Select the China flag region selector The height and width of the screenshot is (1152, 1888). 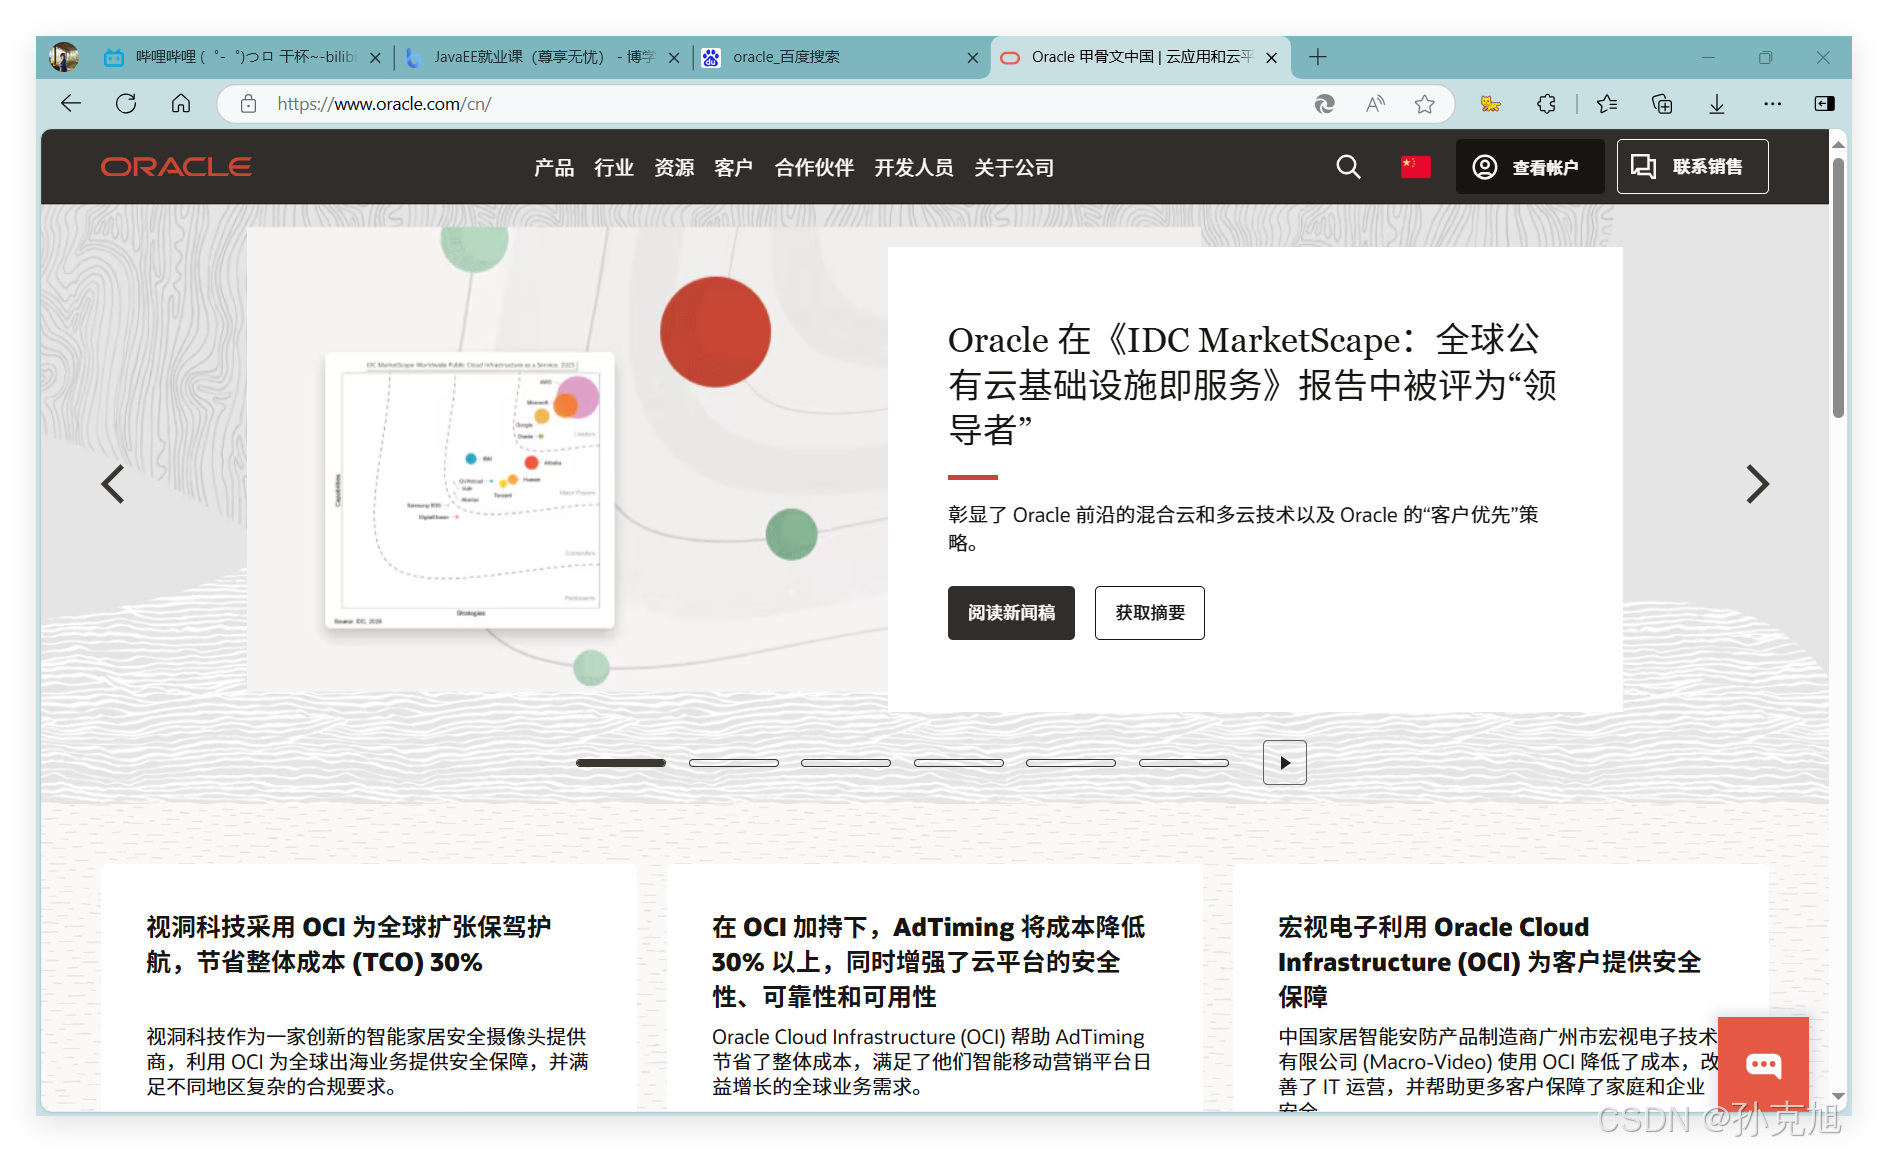(x=1416, y=167)
